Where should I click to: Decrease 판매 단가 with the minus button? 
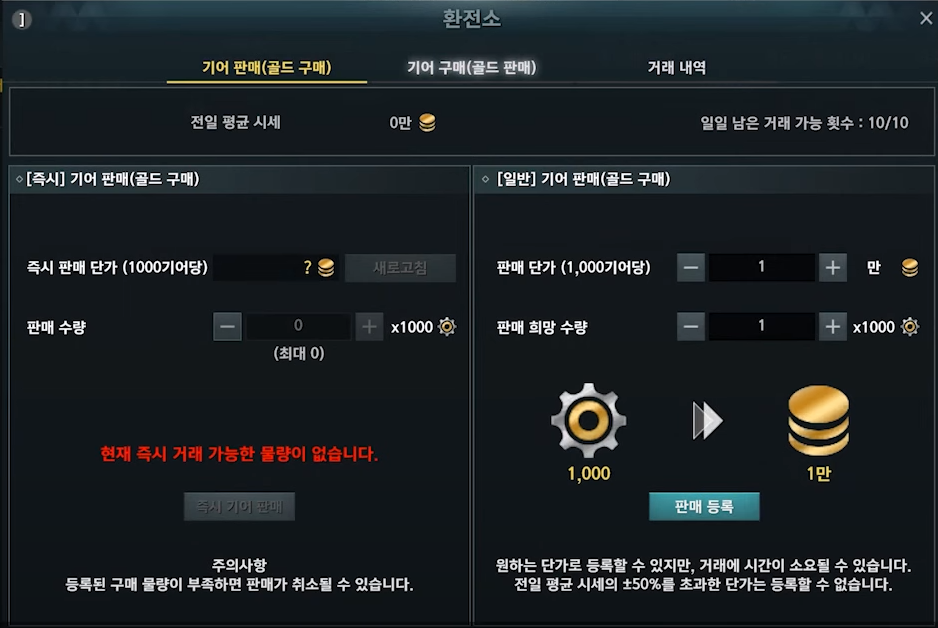click(691, 267)
